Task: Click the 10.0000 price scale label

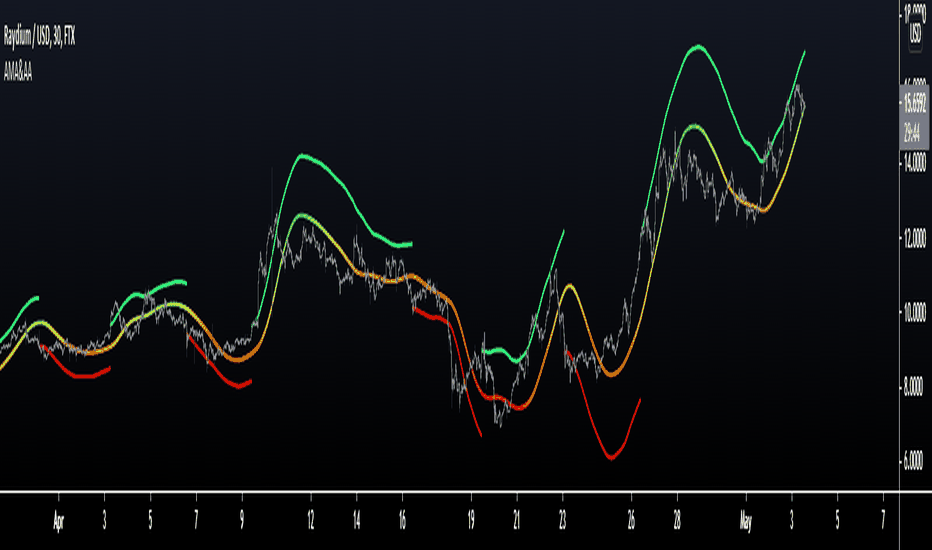Action: [915, 312]
